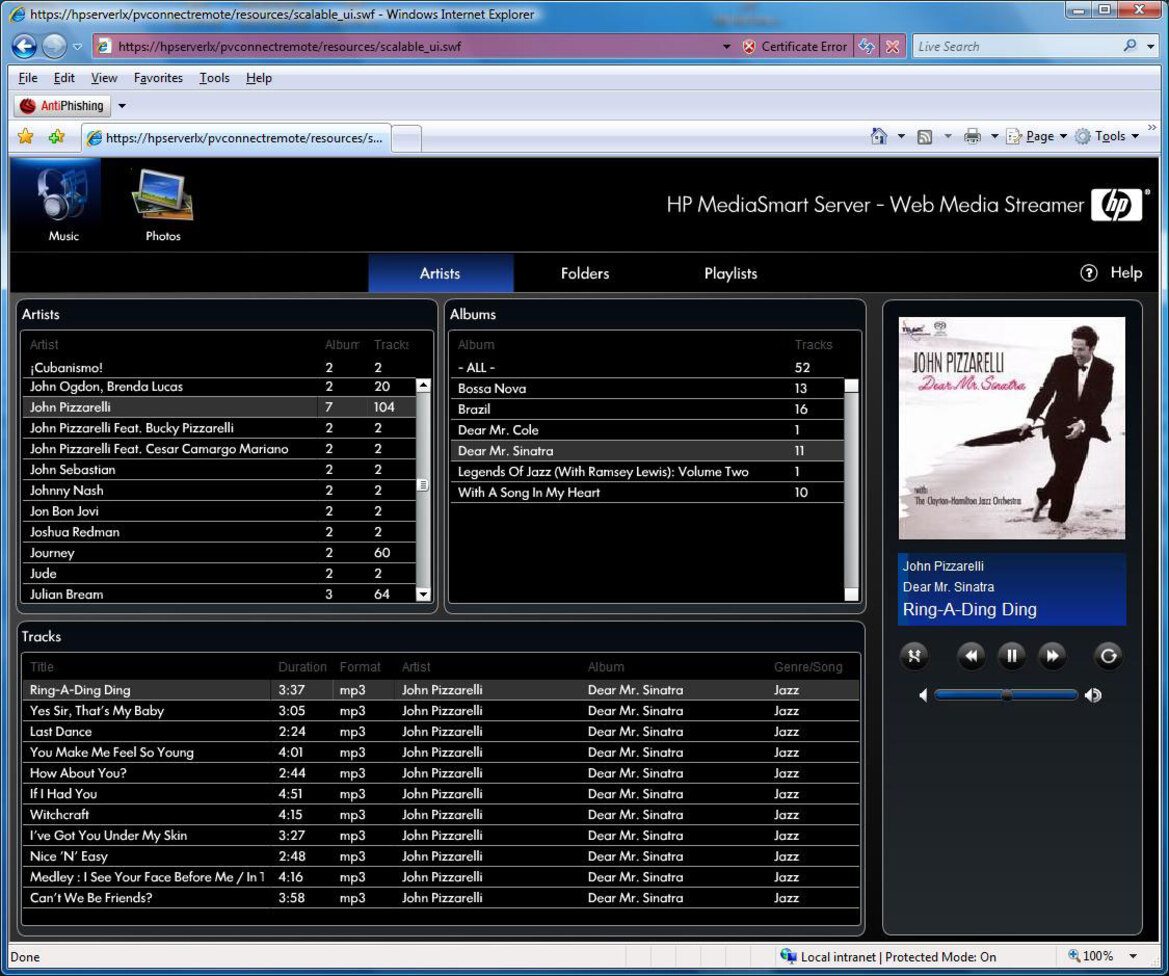
Task: Click the Live Search magnifier icon
Action: (1130, 45)
